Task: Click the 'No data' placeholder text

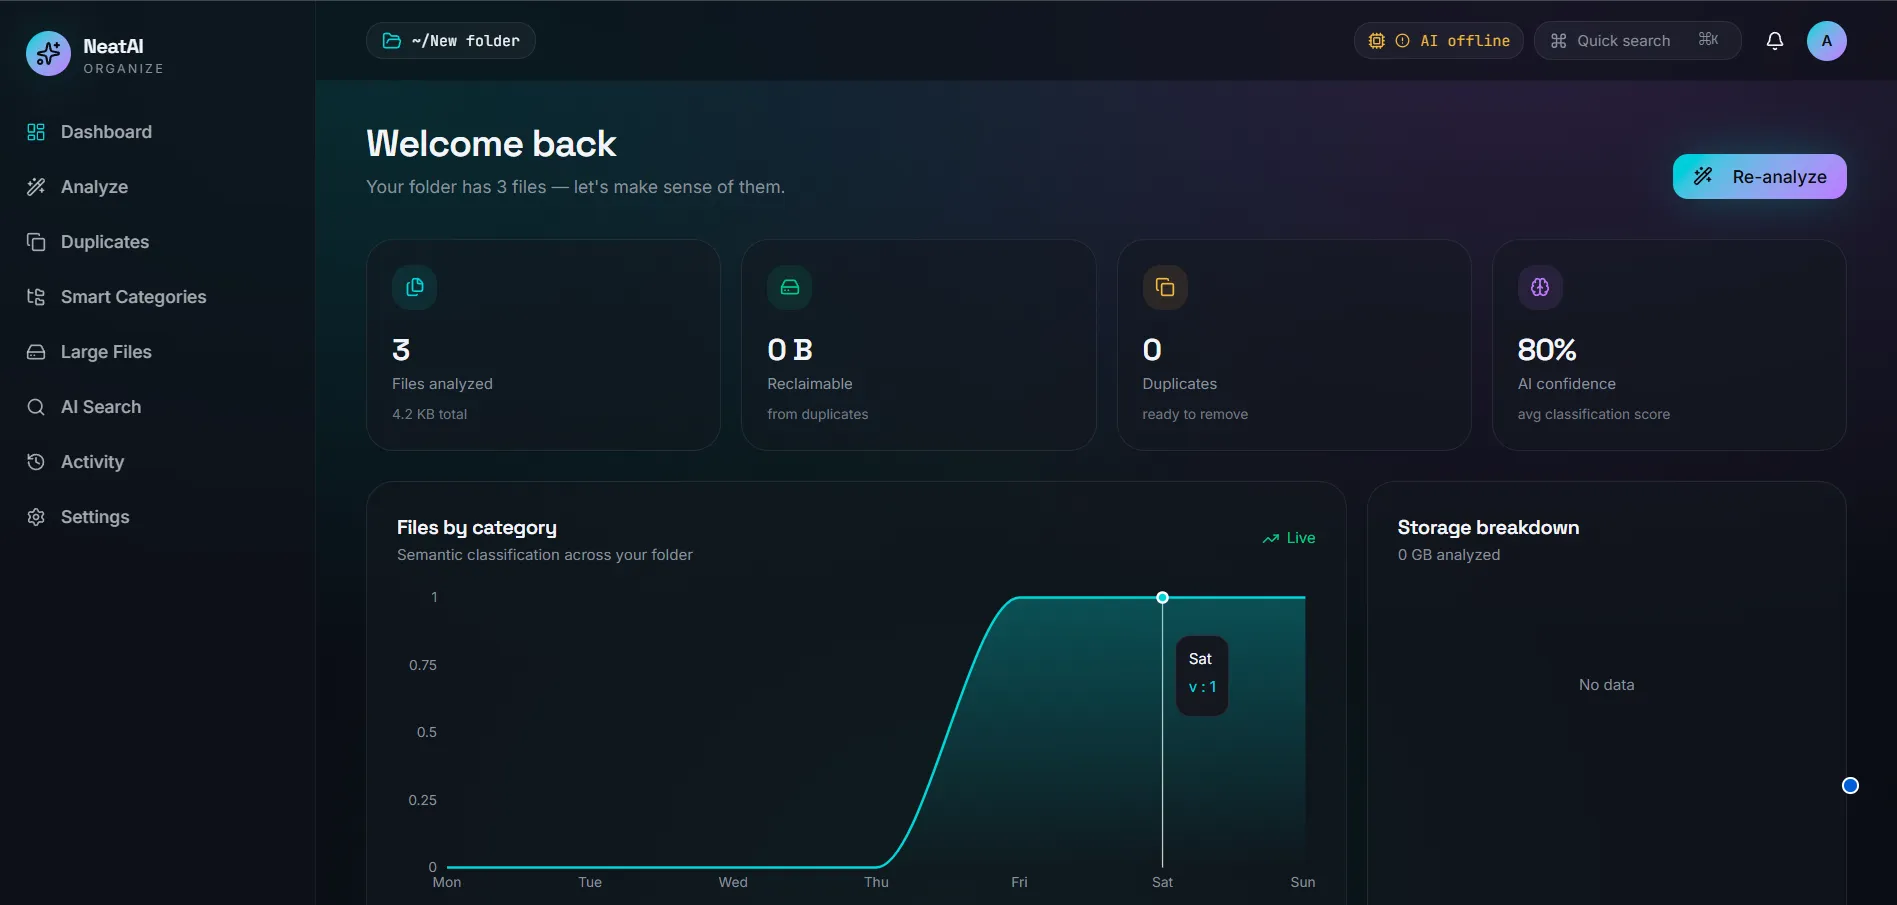Action: (x=1606, y=685)
